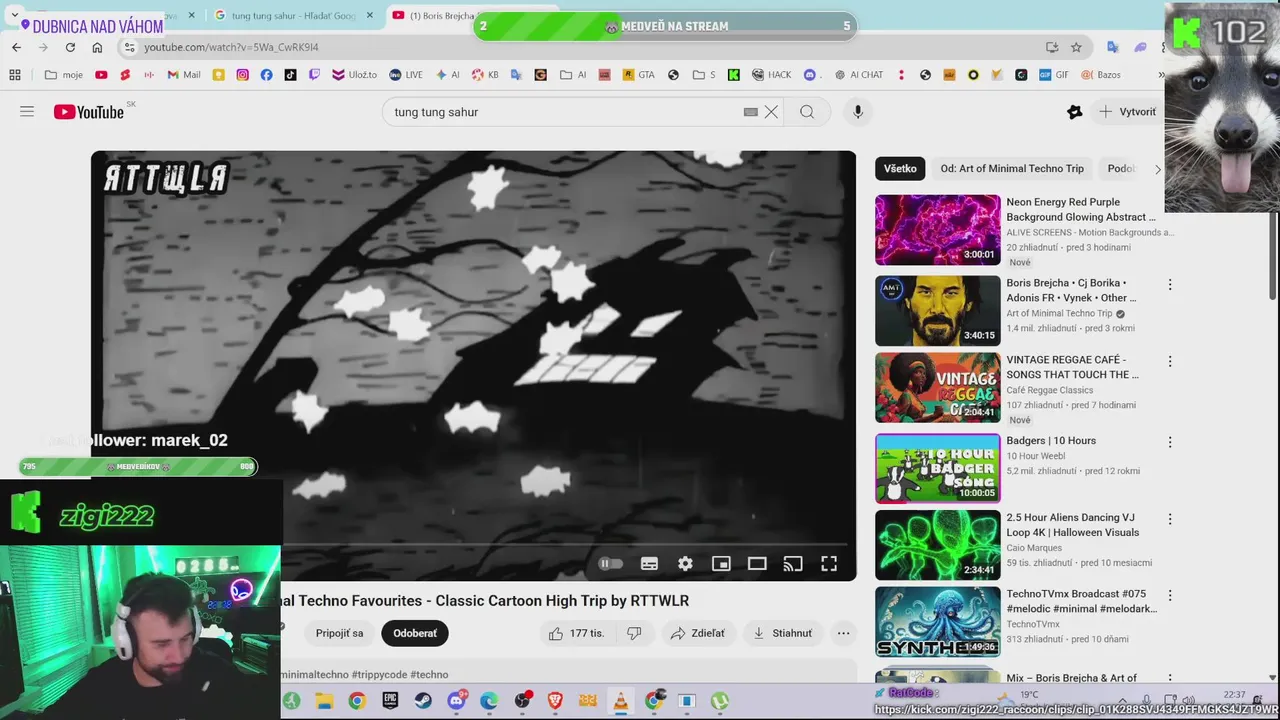
Task: Open Epic Games Launcher from taskbar
Action: (x=390, y=701)
